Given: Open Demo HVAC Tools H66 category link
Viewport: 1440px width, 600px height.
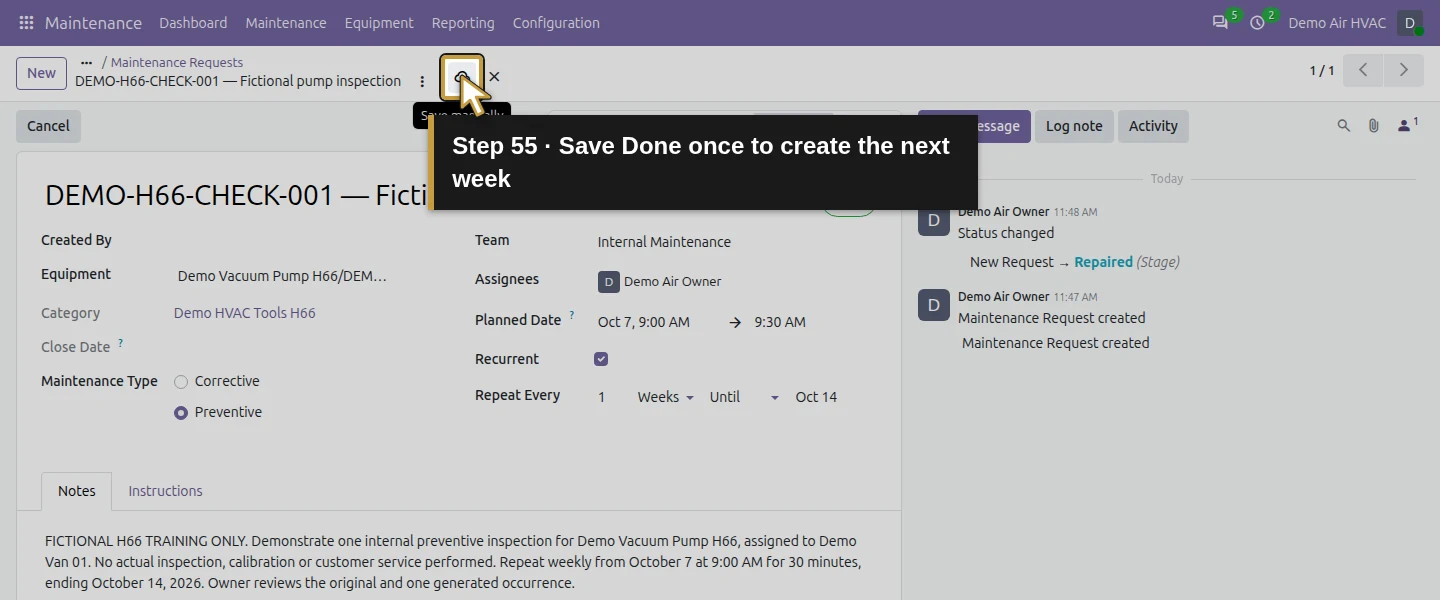Looking at the screenshot, I should point(245,313).
